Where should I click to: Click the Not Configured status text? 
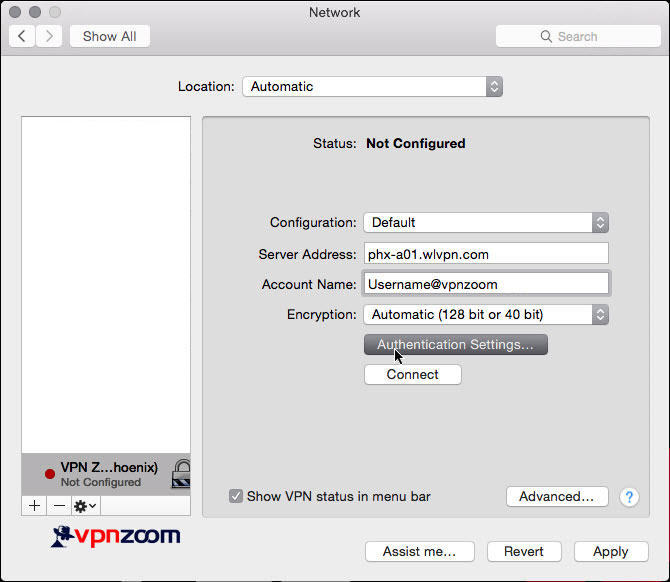(x=416, y=144)
